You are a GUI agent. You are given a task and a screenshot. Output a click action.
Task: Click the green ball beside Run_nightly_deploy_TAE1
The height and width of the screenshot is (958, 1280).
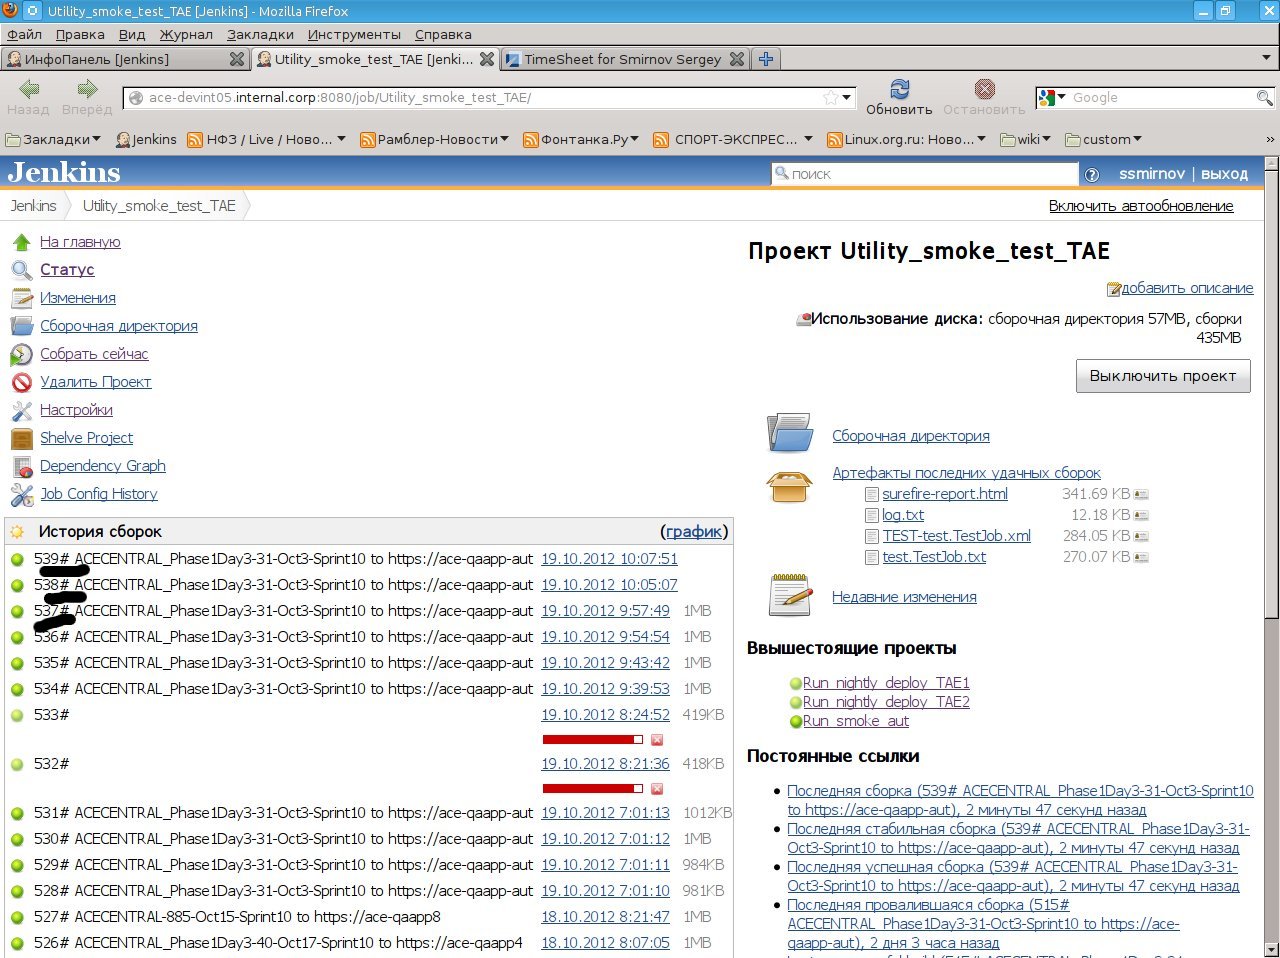click(796, 683)
